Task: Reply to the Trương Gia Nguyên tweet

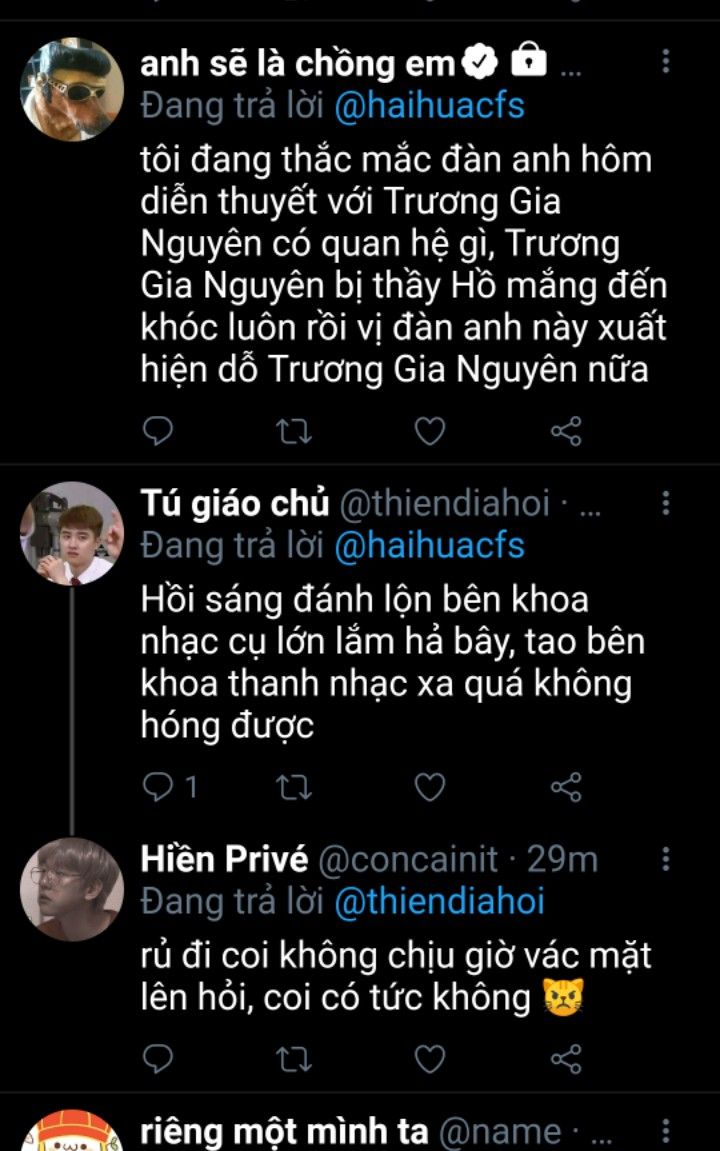Action: (158, 431)
